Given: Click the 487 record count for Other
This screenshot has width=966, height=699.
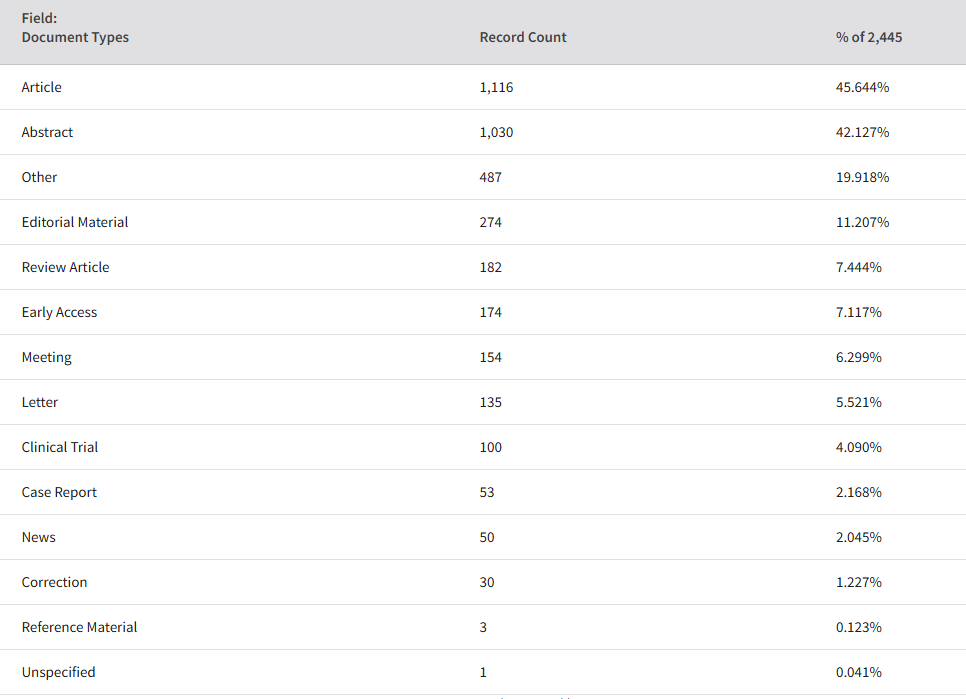Looking at the screenshot, I should (490, 177).
